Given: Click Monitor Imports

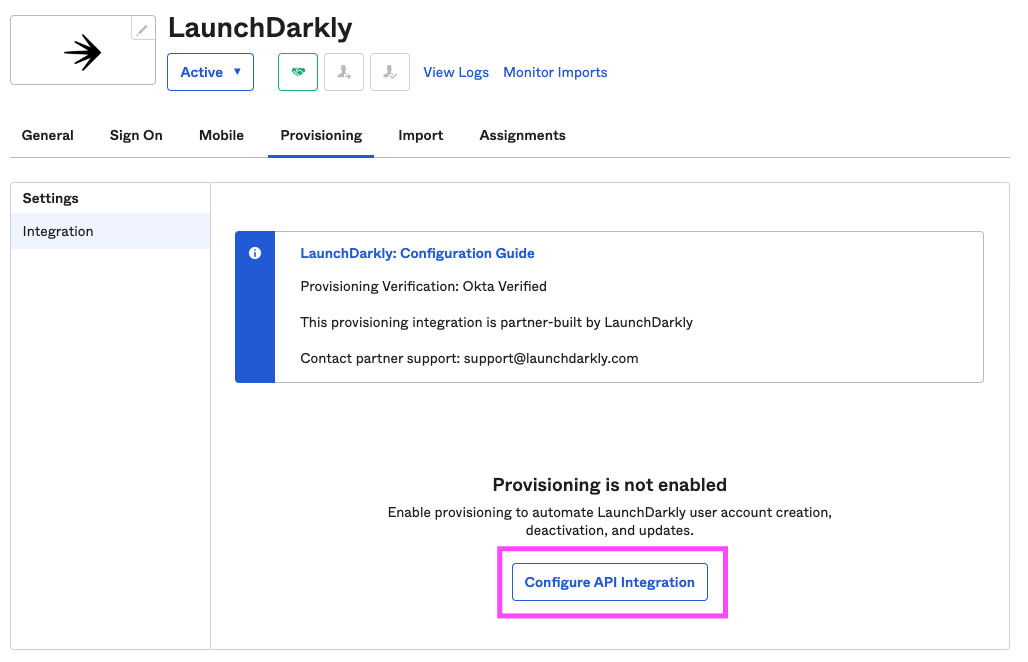Looking at the screenshot, I should click(555, 71).
